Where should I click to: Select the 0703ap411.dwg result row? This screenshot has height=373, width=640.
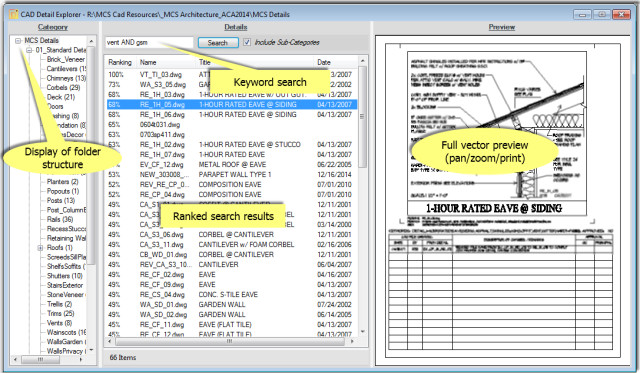(x=232, y=135)
